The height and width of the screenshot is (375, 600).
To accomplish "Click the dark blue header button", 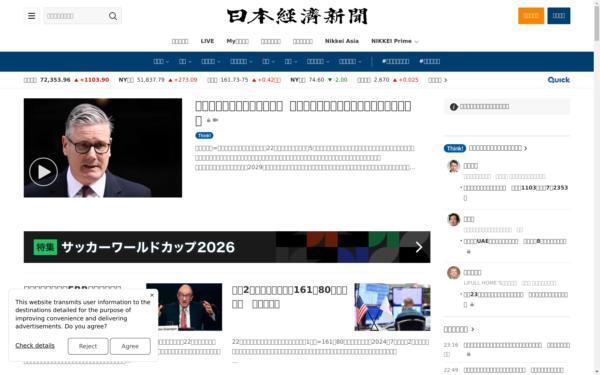I will pyautogui.click(x=558, y=16).
